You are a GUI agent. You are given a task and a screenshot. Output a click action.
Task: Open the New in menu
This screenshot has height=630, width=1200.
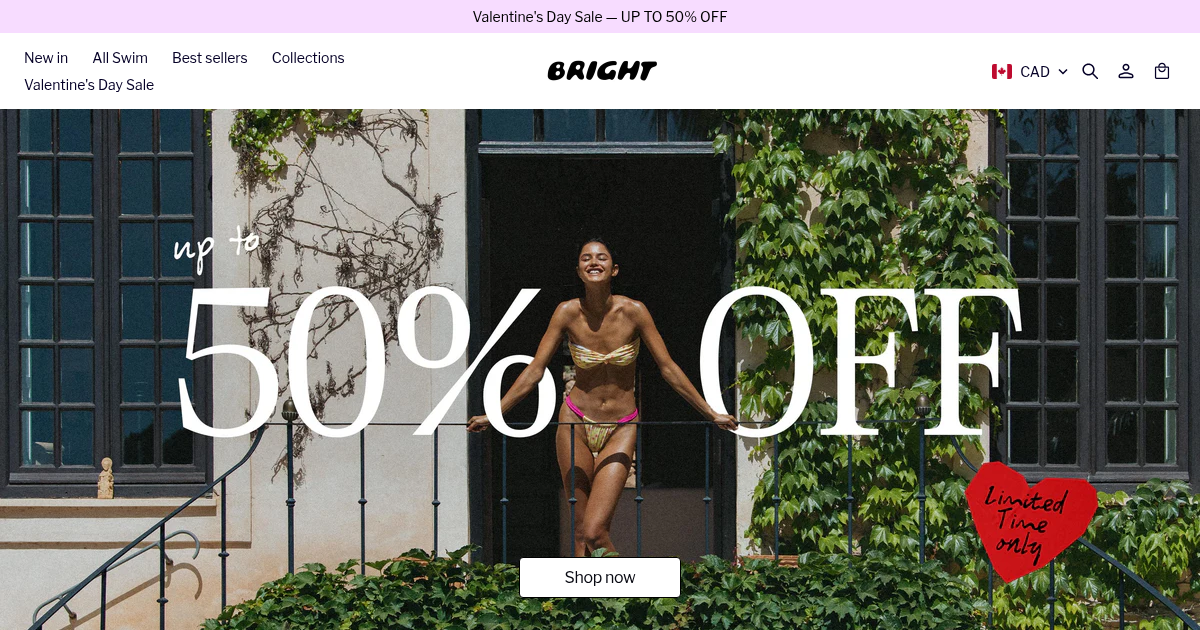[46, 58]
